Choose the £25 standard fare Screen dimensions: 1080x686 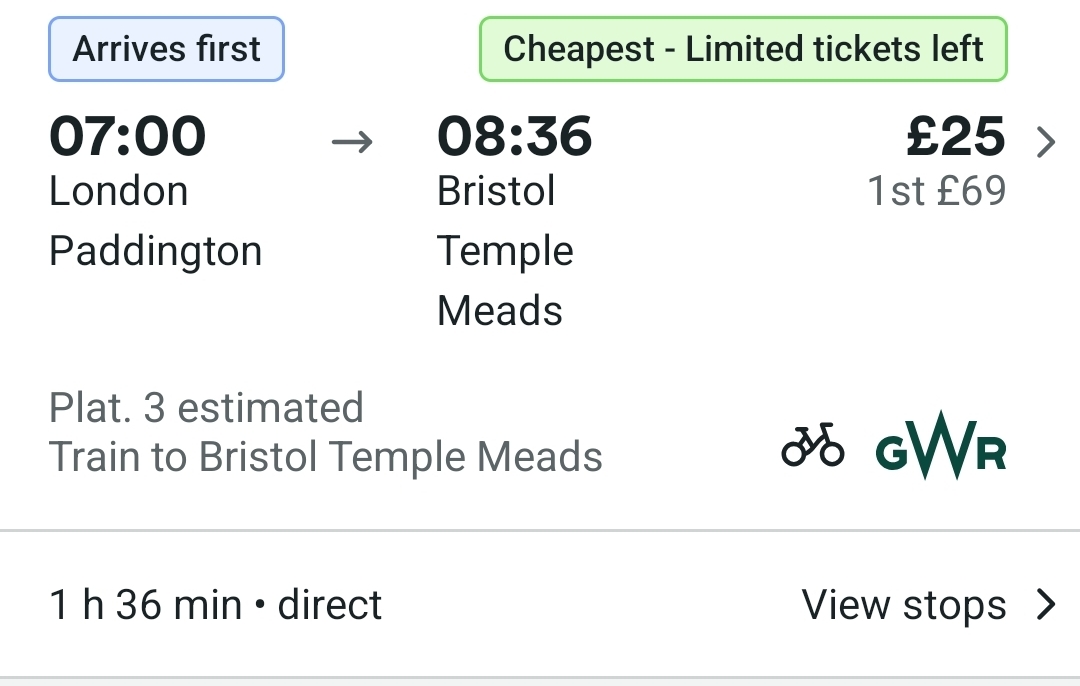pyautogui.click(x=955, y=136)
